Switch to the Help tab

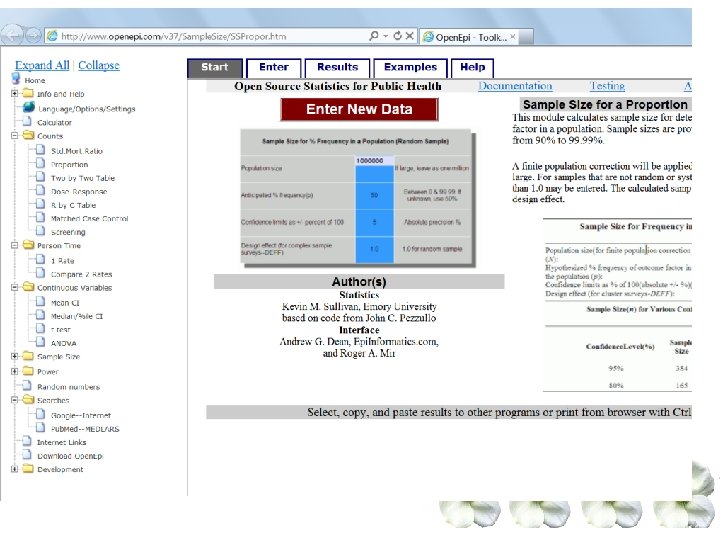click(472, 68)
